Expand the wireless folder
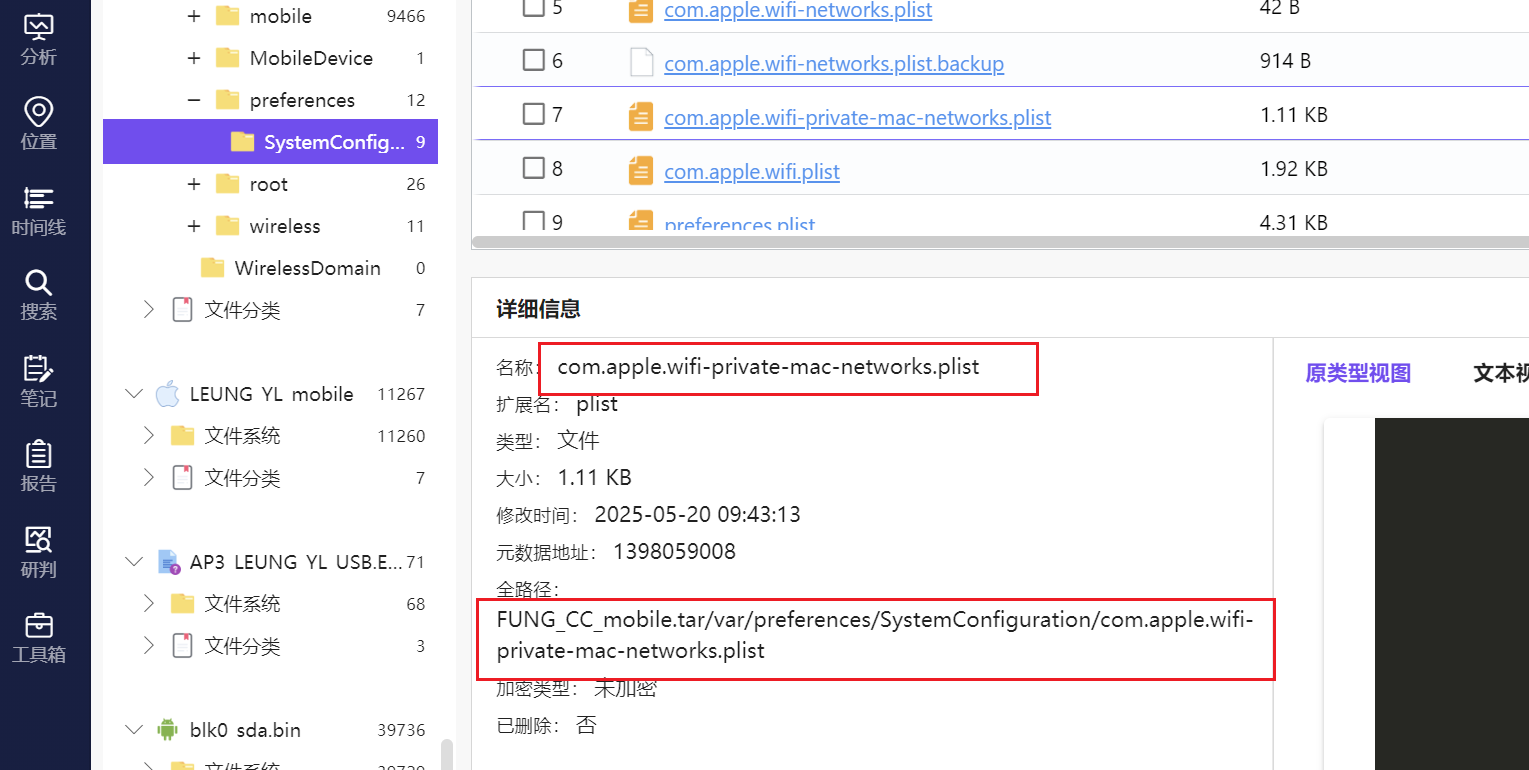This screenshot has width=1529, height=770. [x=194, y=226]
